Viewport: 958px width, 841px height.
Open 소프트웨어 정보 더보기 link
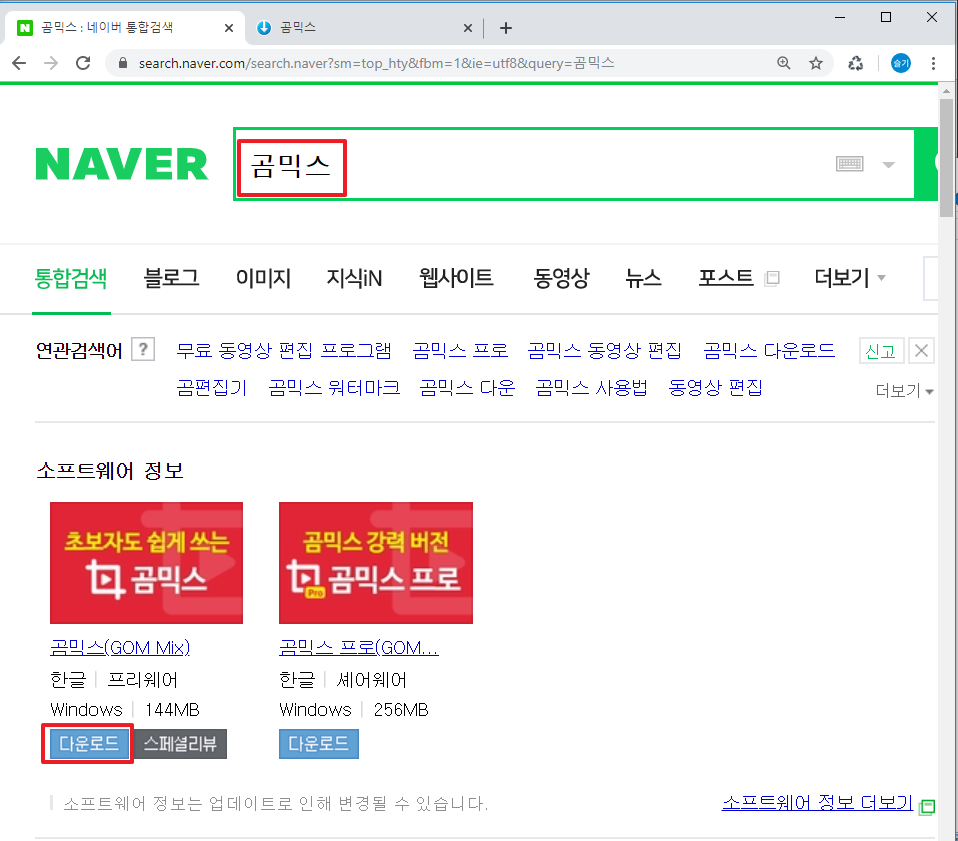tap(817, 803)
